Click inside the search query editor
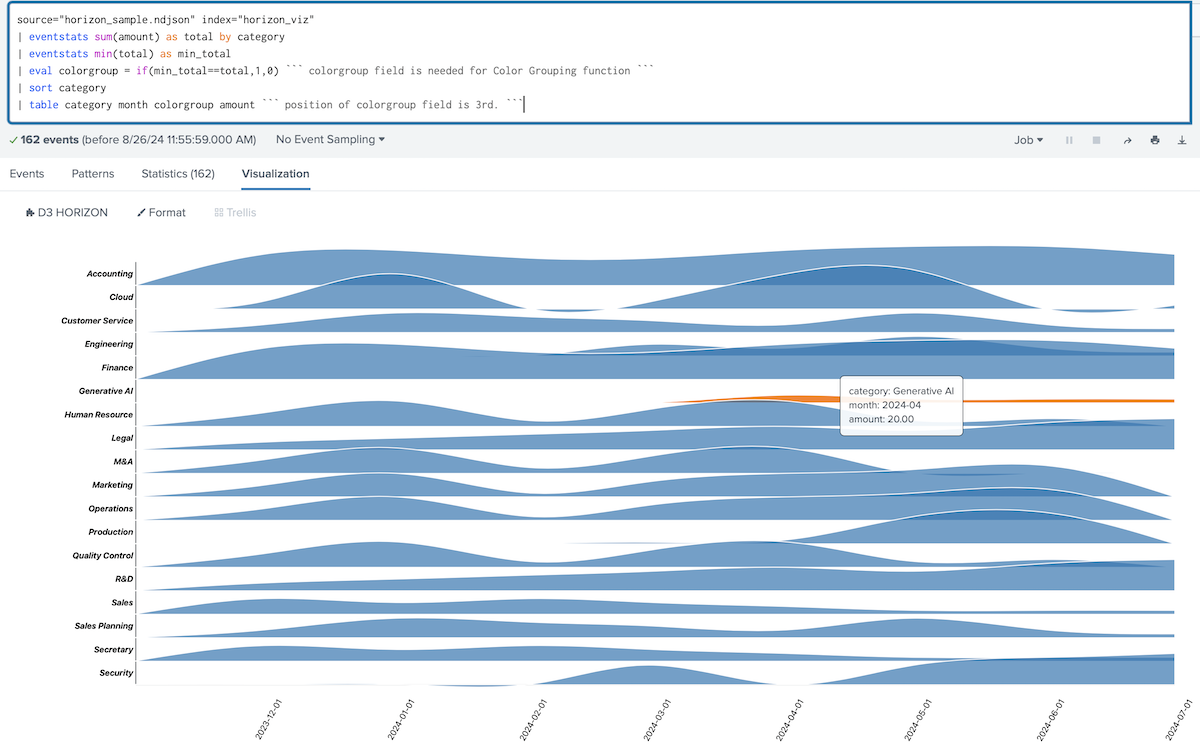Image resolution: width=1200 pixels, height=755 pixels. coord(598,62)
